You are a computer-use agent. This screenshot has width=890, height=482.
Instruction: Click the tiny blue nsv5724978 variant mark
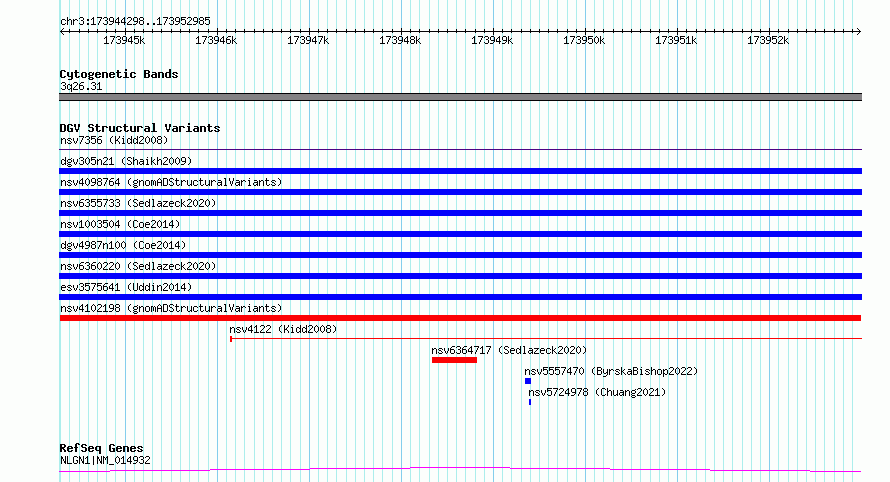(530, 402)
